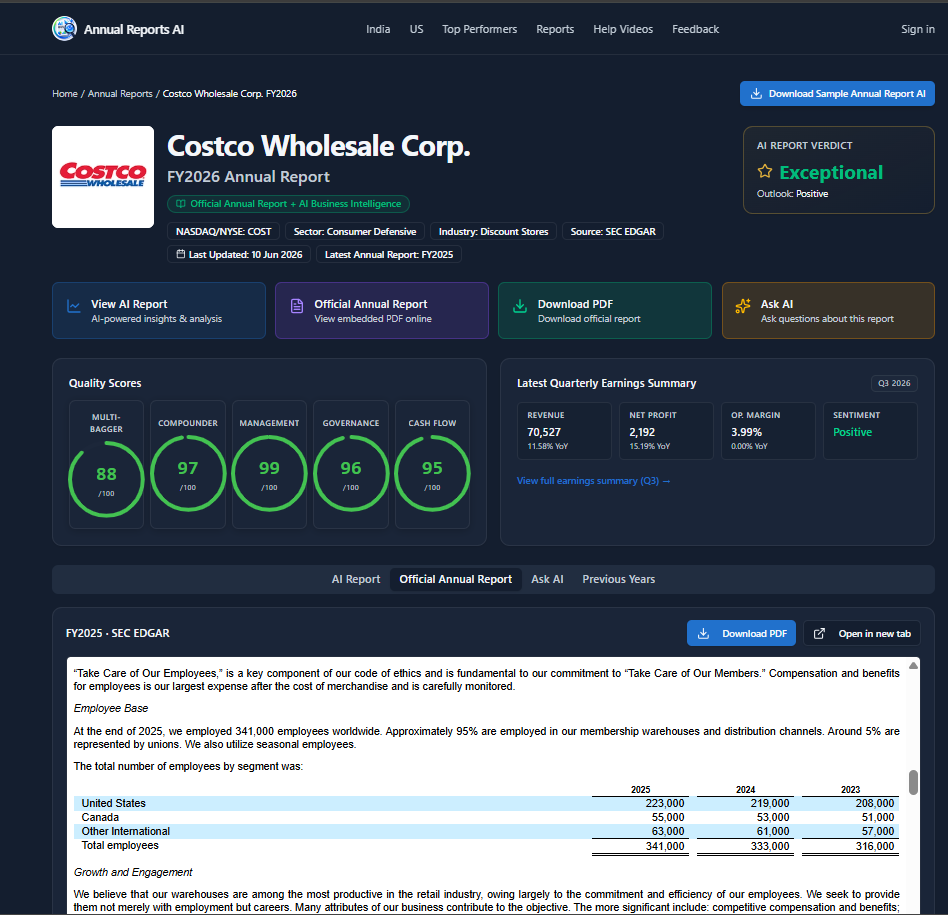The image size is (948, 915).
Task: Click the Positive sentiment value
Action: click(x=852, y=432)
